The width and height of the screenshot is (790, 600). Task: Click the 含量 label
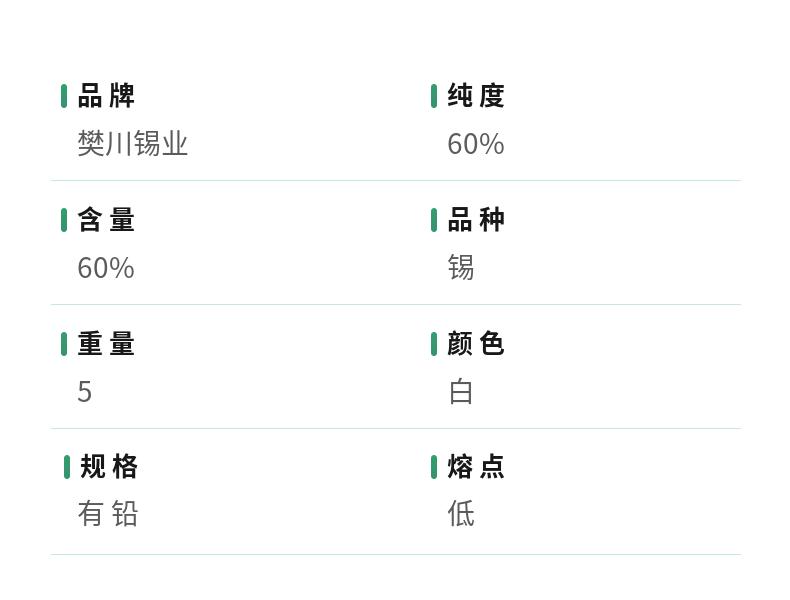tap(106, 220)
